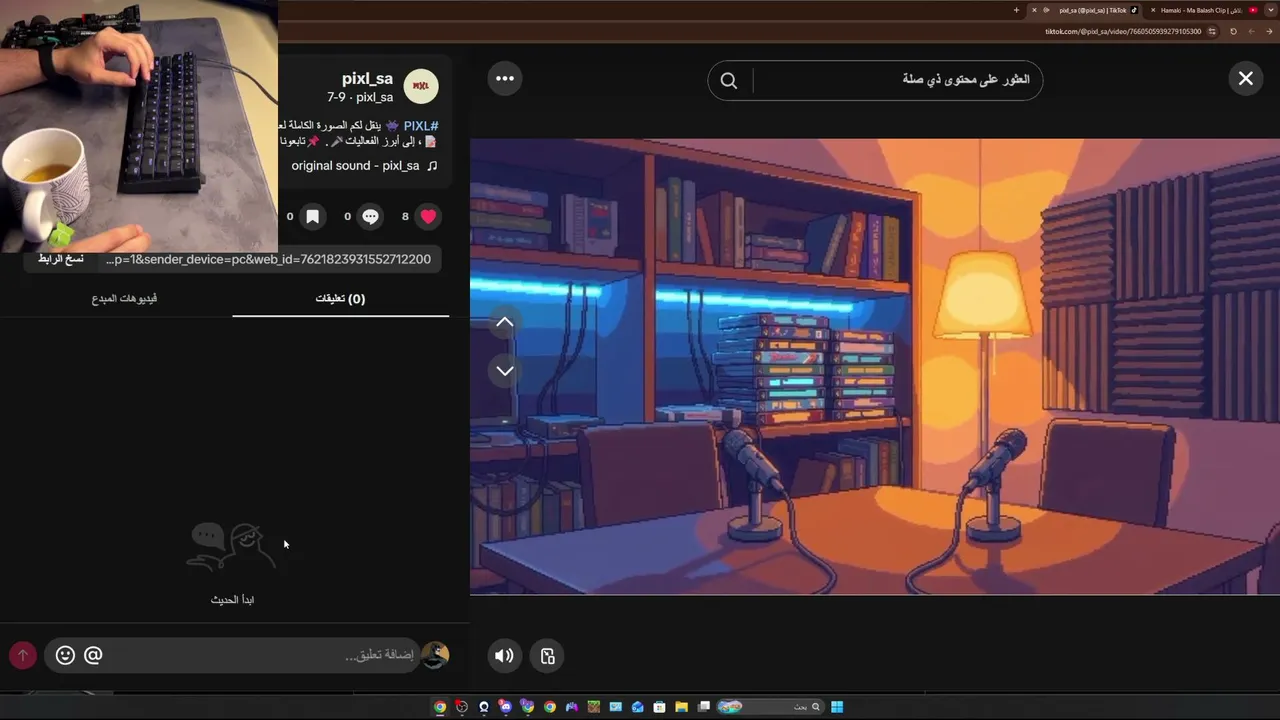Image resolution: width=1280 pixels, height=720 pixels.
Task: Open the original sound - pixl_sa link
Action: tap(355, 166)
